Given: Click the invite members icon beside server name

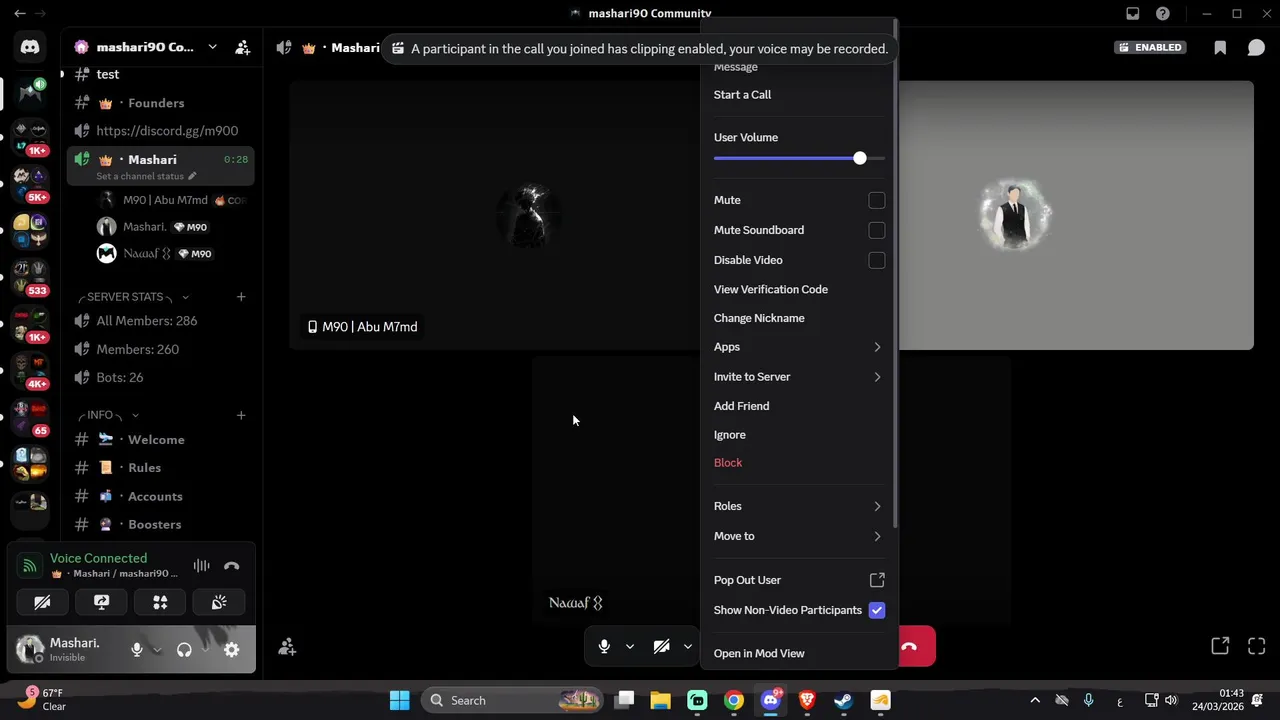Looking at the screenshot, I should pyautogui.click(x=242, y=47).
